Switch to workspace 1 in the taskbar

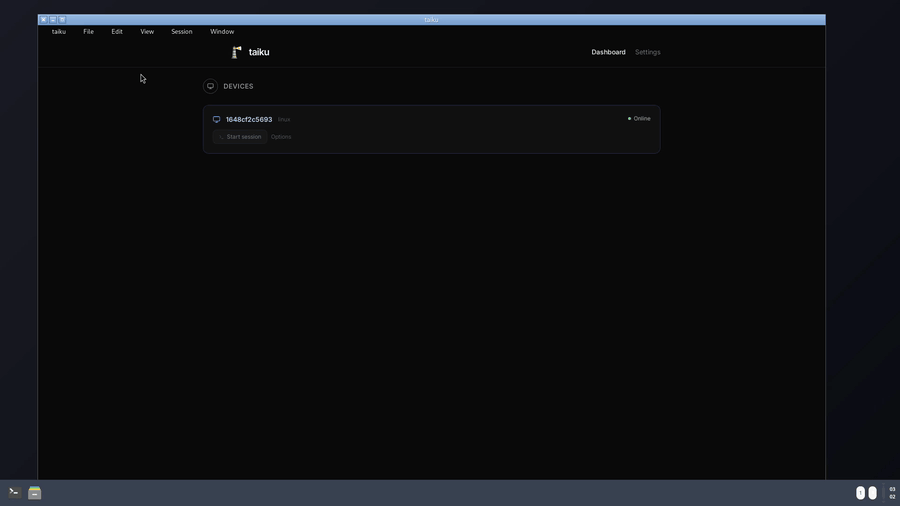(860, 493)
